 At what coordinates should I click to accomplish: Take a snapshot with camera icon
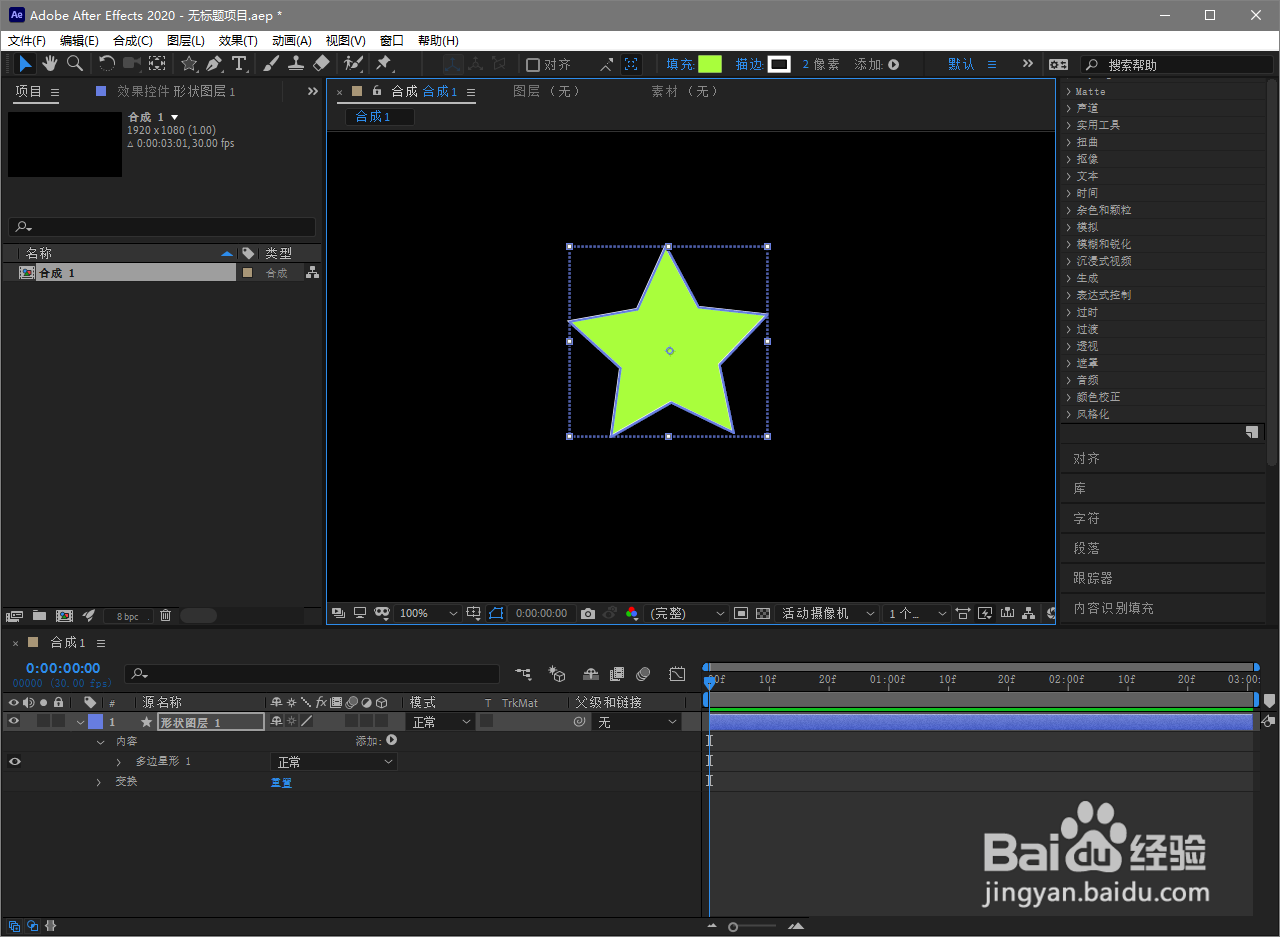point(588,613)
